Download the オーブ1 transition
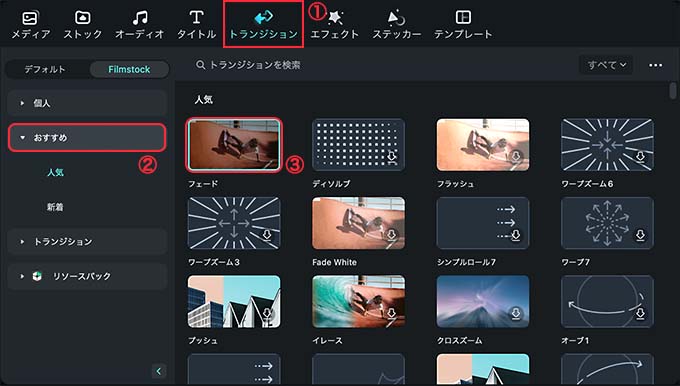The height and width of the screenshot is (386, 680). 641,314
